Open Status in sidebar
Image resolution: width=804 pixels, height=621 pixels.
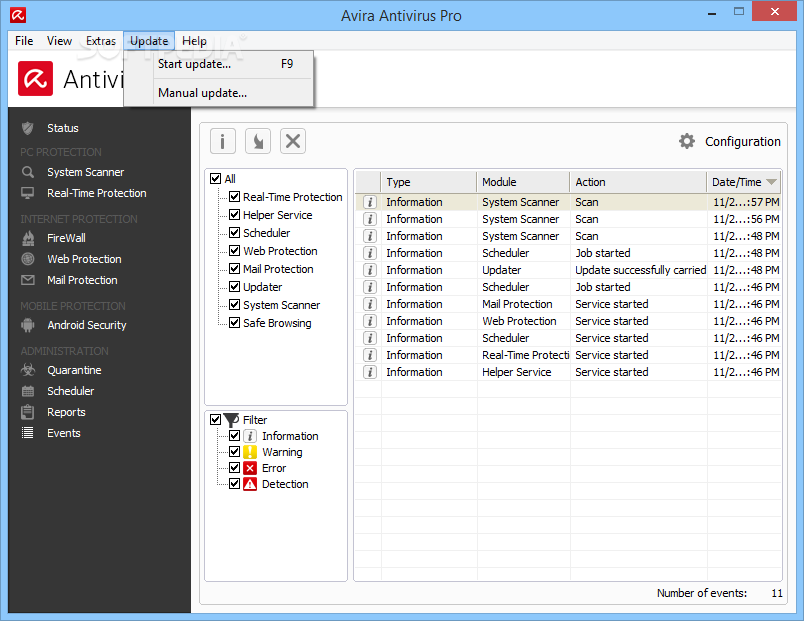click(63, 128)
